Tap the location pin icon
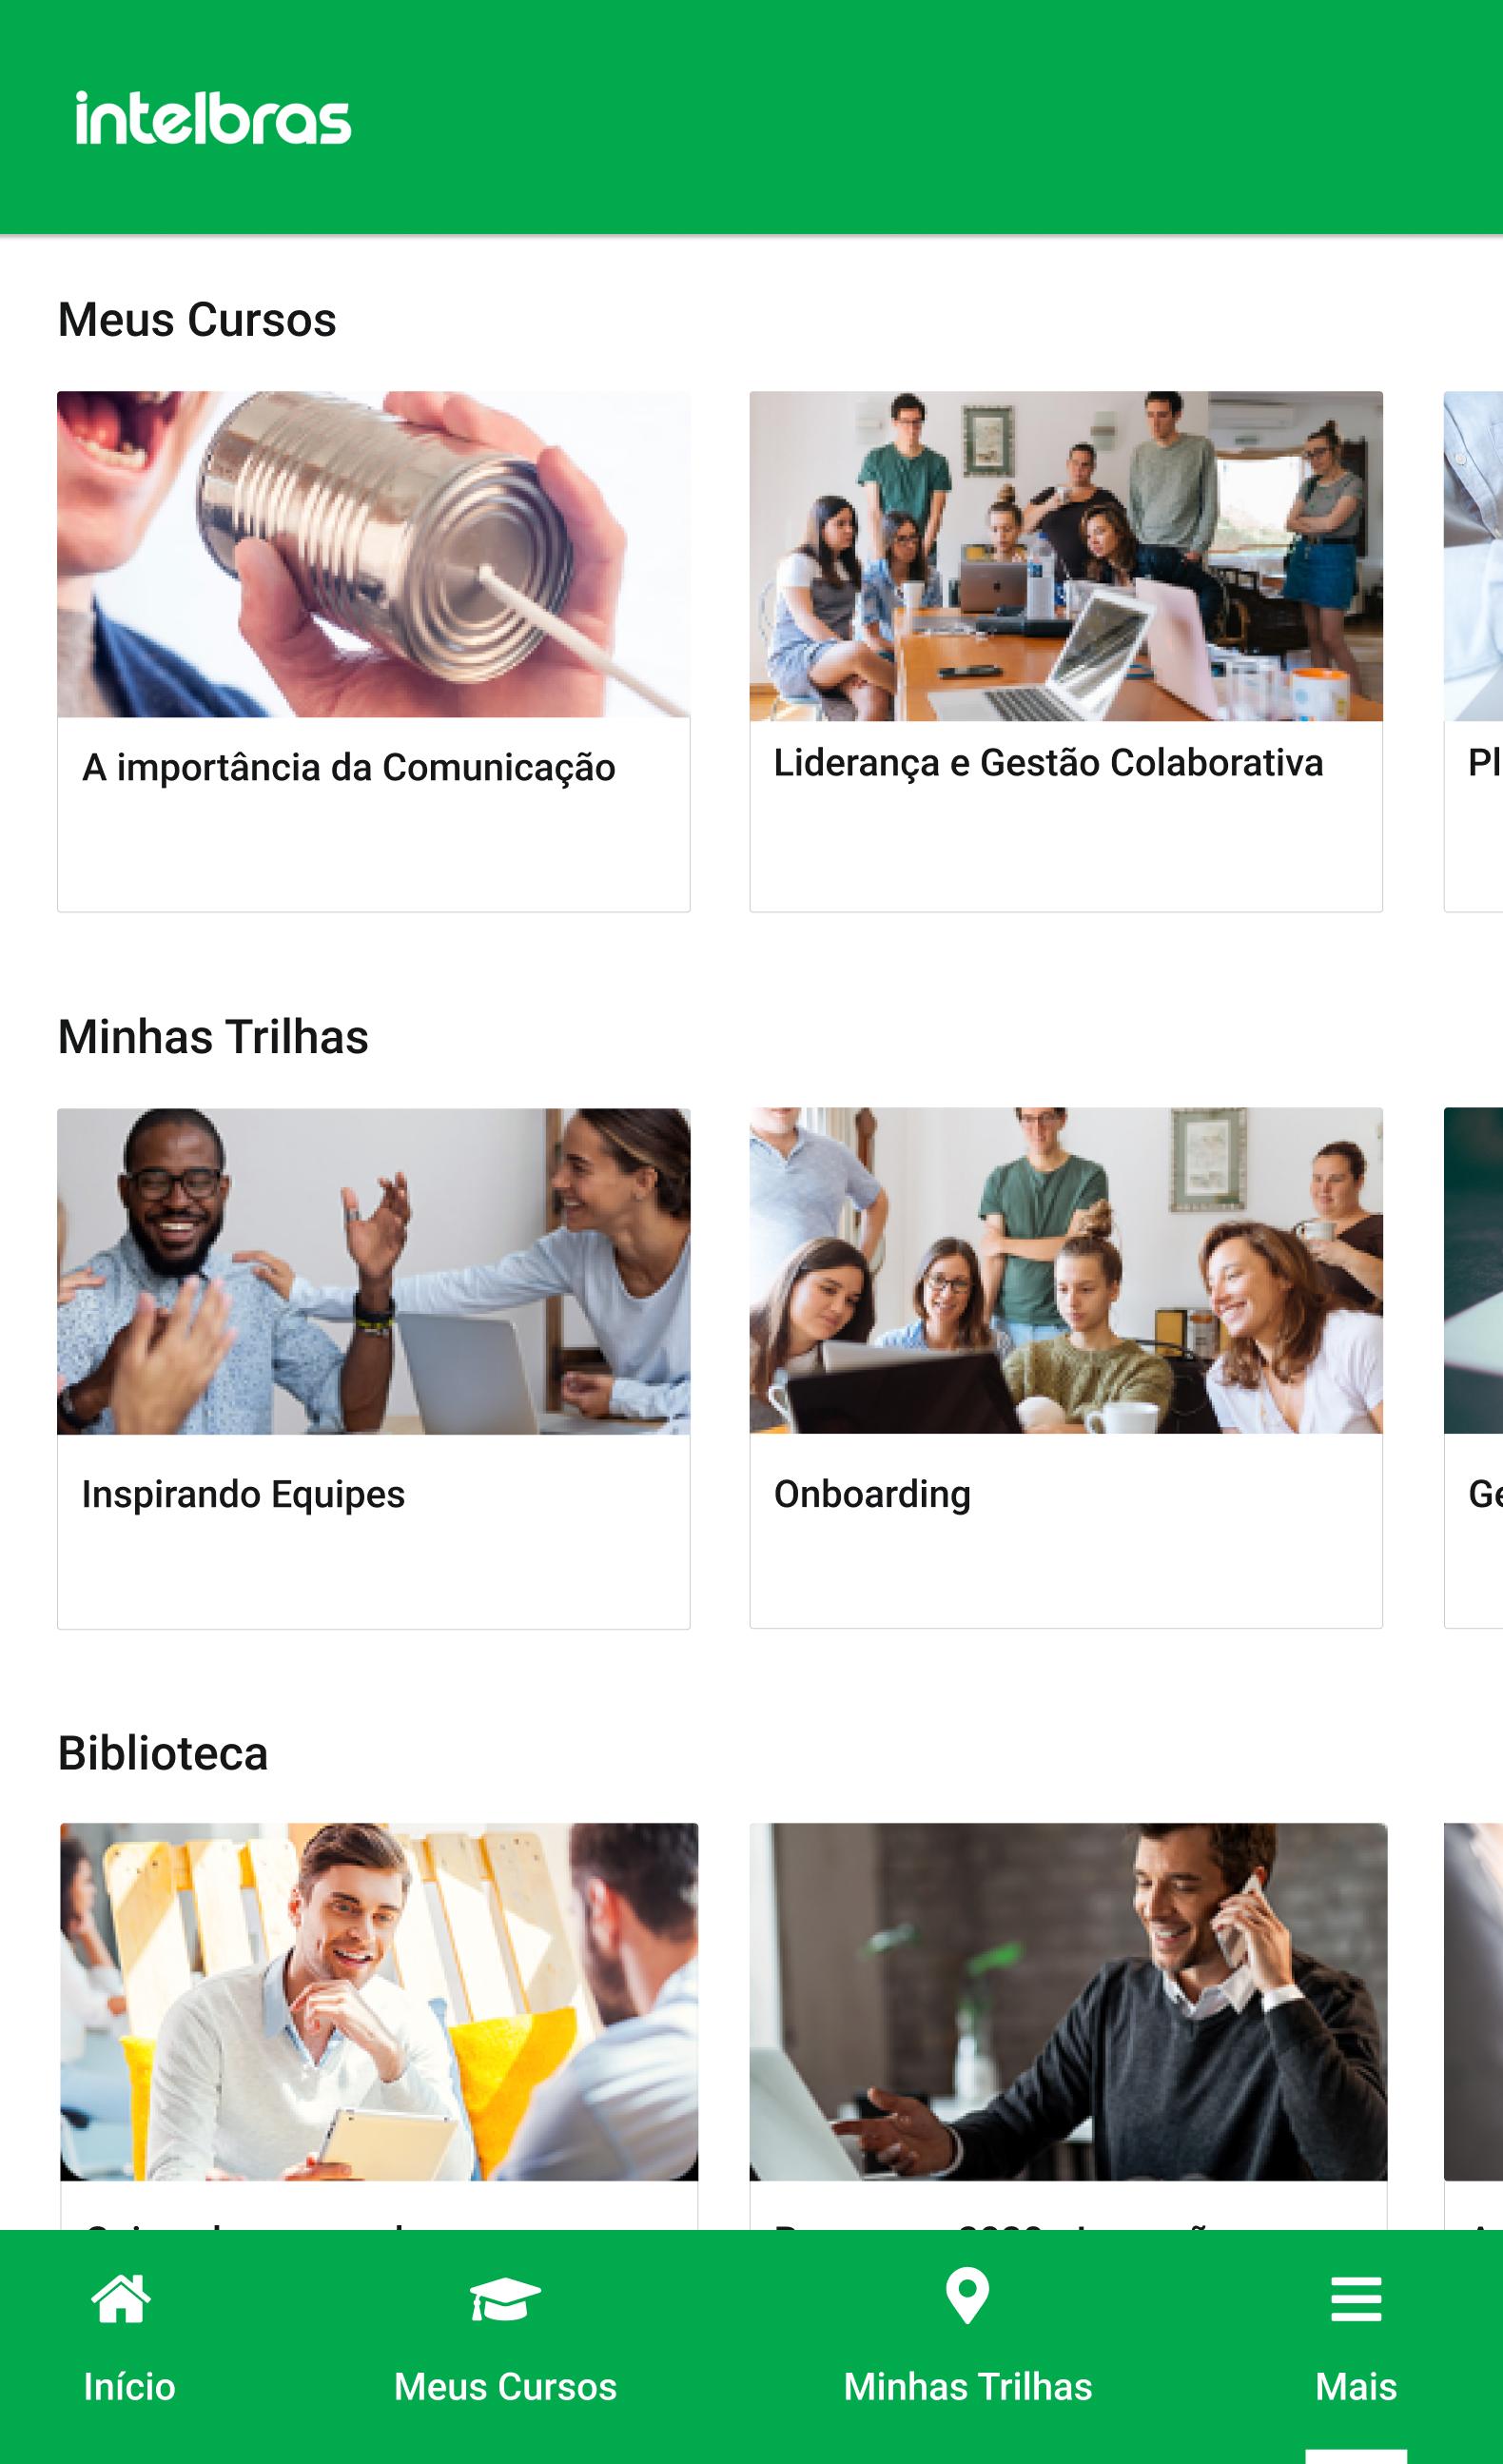1503x2464 pixels. pos(967,2296)
